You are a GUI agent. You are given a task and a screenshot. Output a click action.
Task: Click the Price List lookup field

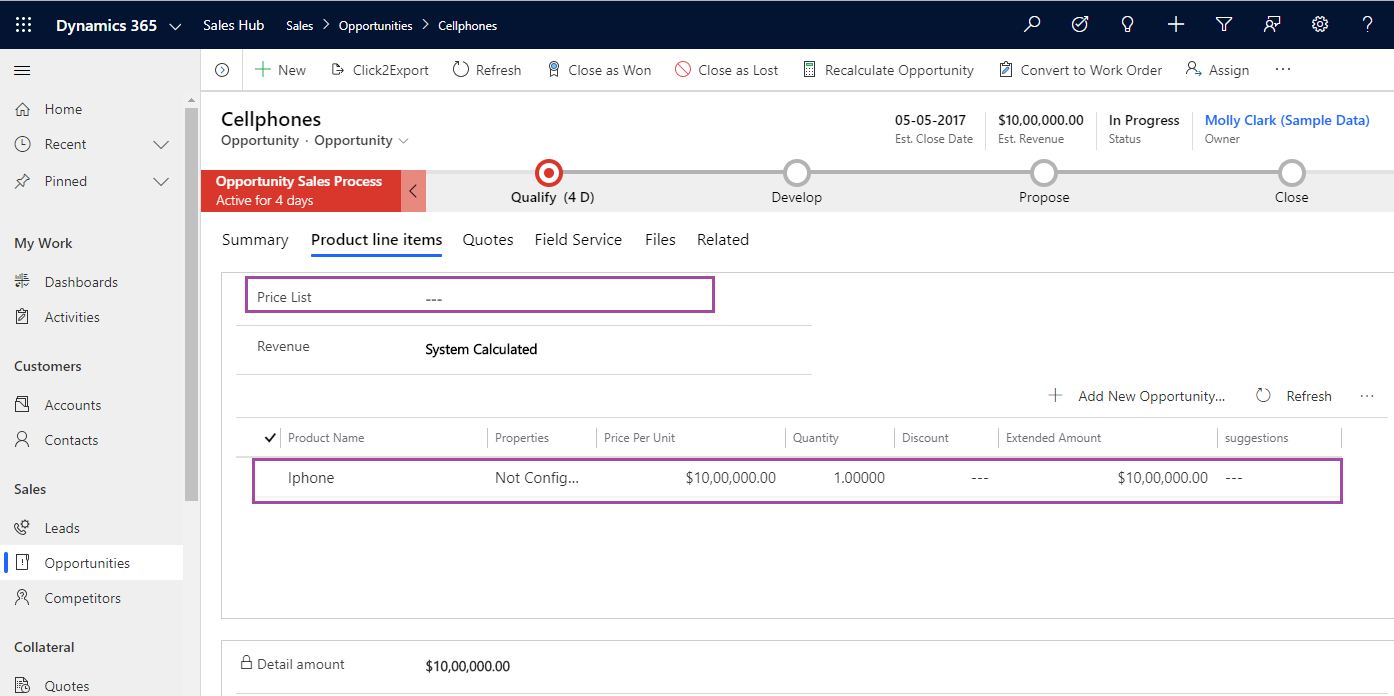coord(480,295)
